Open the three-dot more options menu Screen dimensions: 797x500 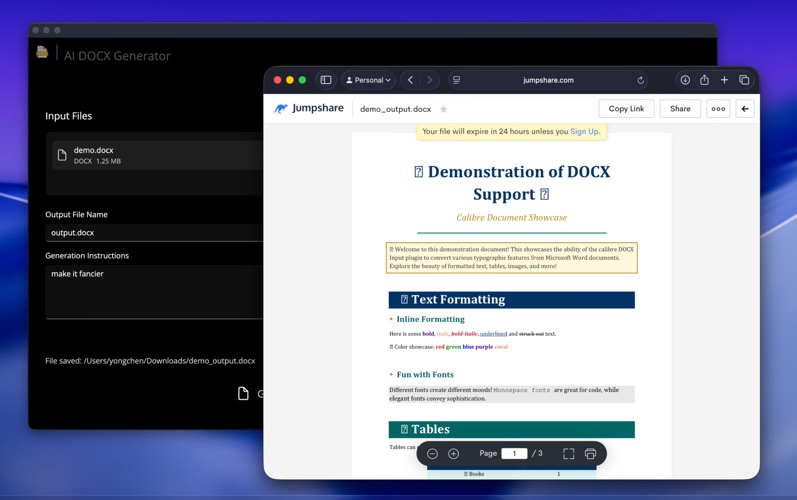click(718, 109)
